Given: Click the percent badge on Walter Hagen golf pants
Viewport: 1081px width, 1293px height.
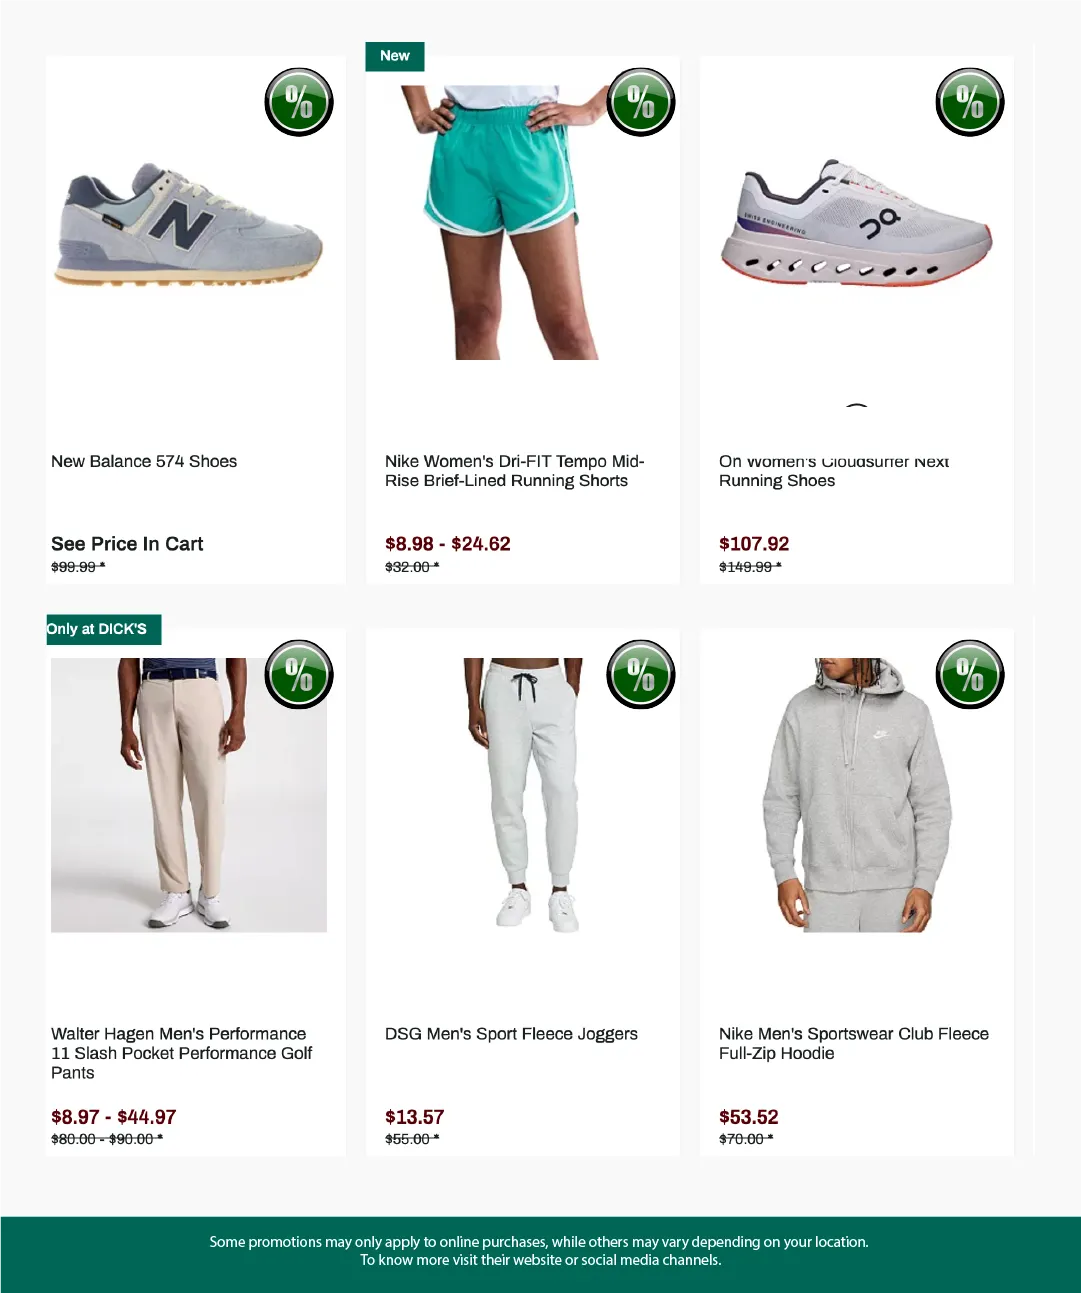Looking at the screenshot, I should click(x=299, y=674).
